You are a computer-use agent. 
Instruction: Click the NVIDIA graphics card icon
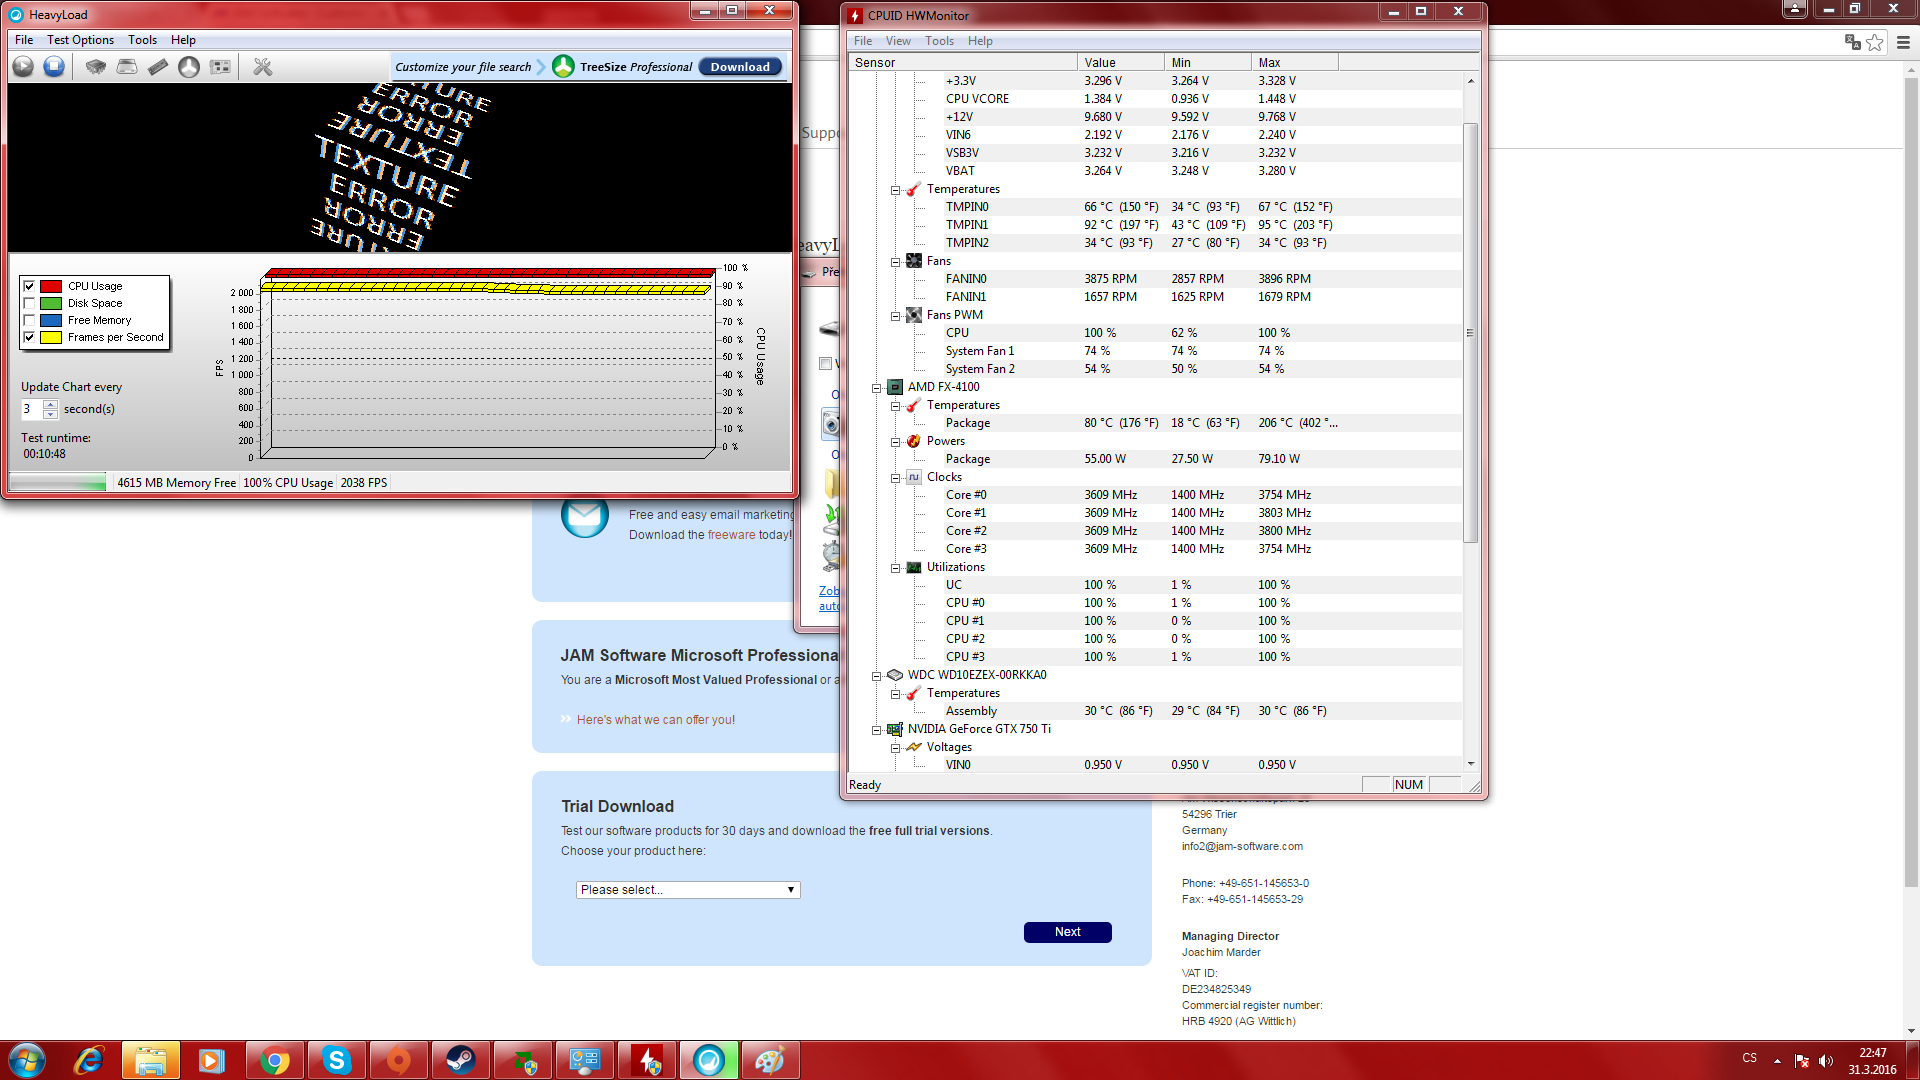894,729
